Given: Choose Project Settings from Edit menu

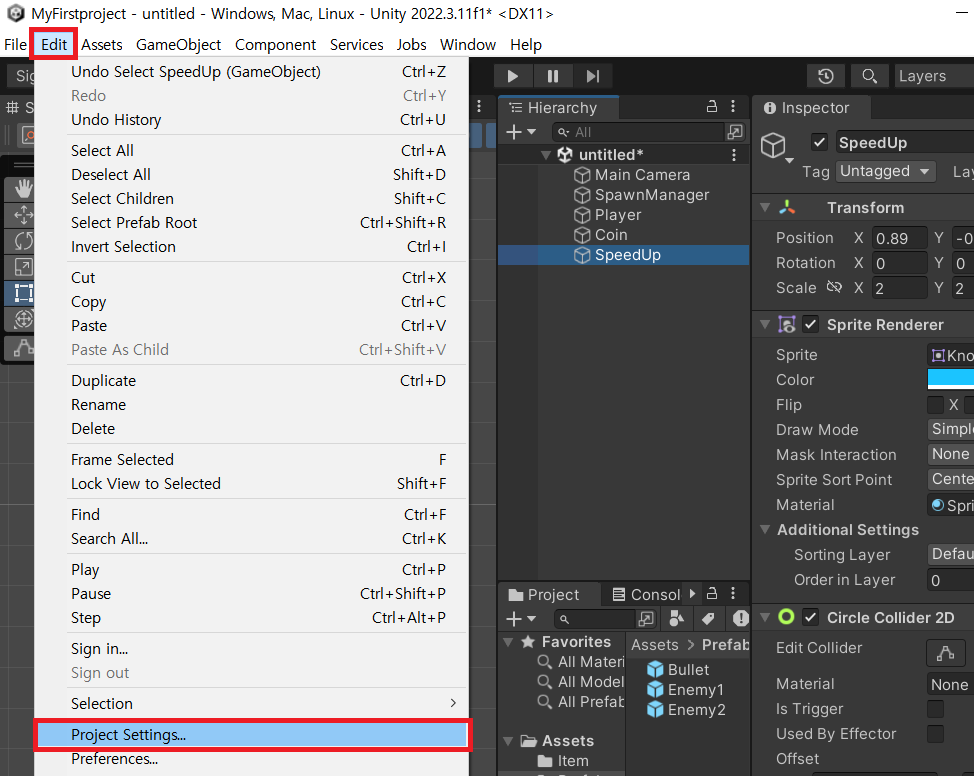Looking at the screenshot, I should [252, 734].
